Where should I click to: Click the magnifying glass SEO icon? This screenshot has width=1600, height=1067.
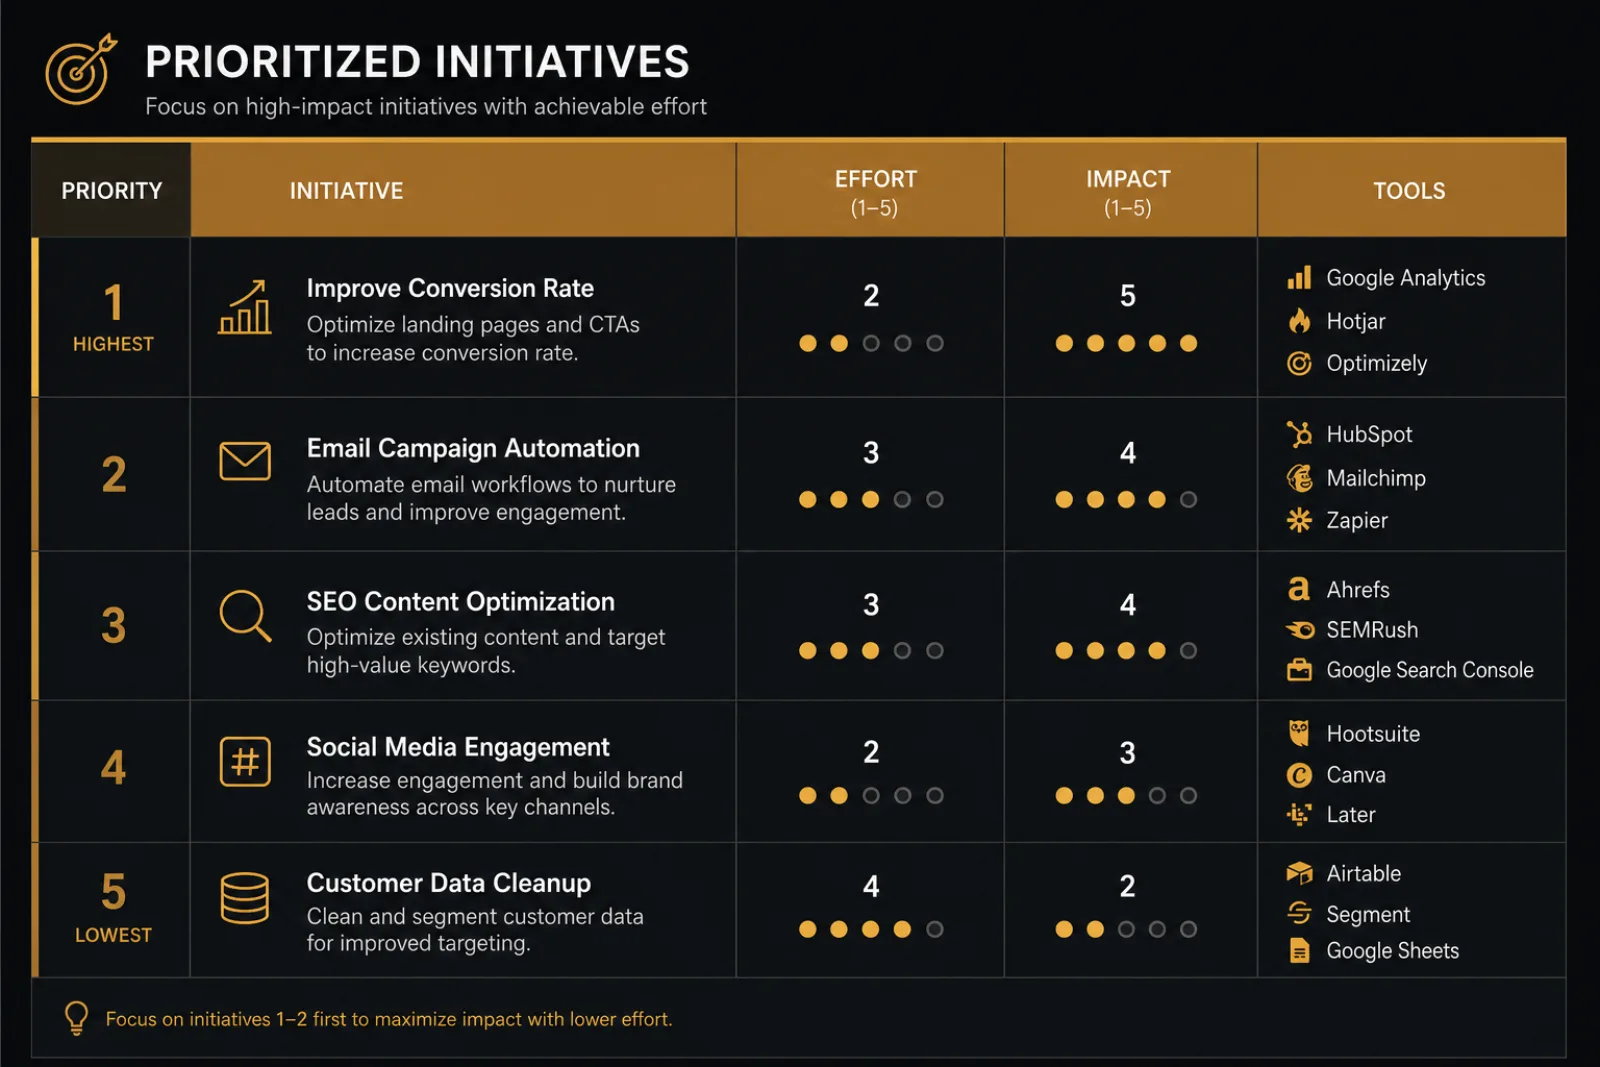tap(245, 615)
